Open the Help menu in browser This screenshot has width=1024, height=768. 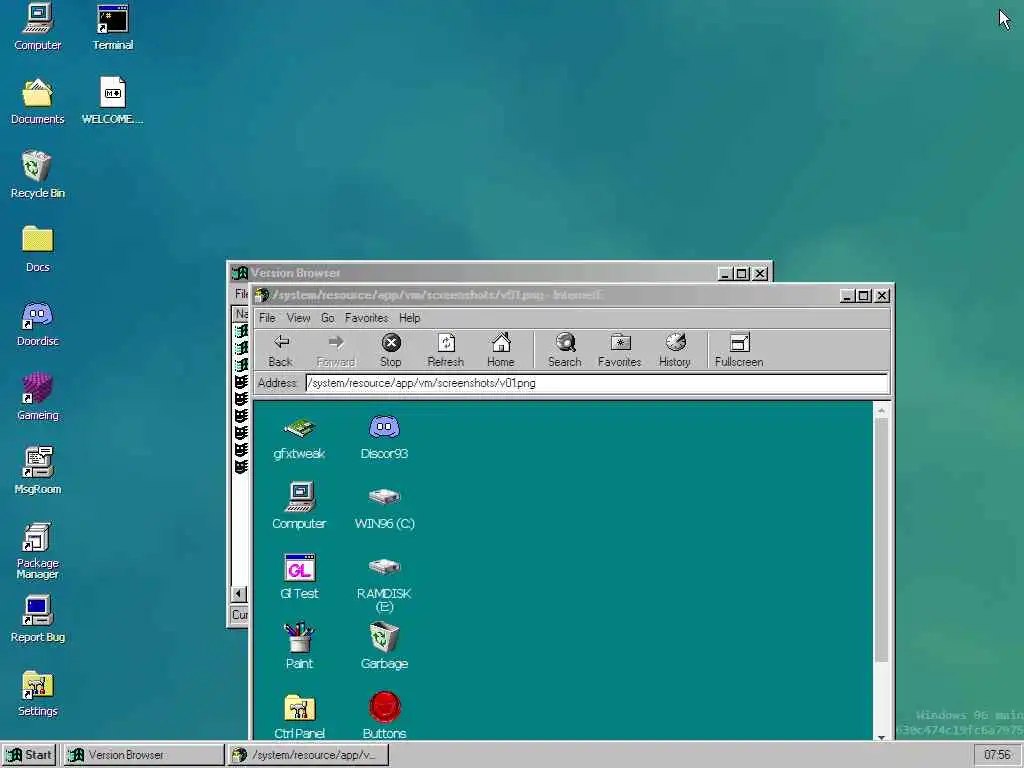point(409,318)
